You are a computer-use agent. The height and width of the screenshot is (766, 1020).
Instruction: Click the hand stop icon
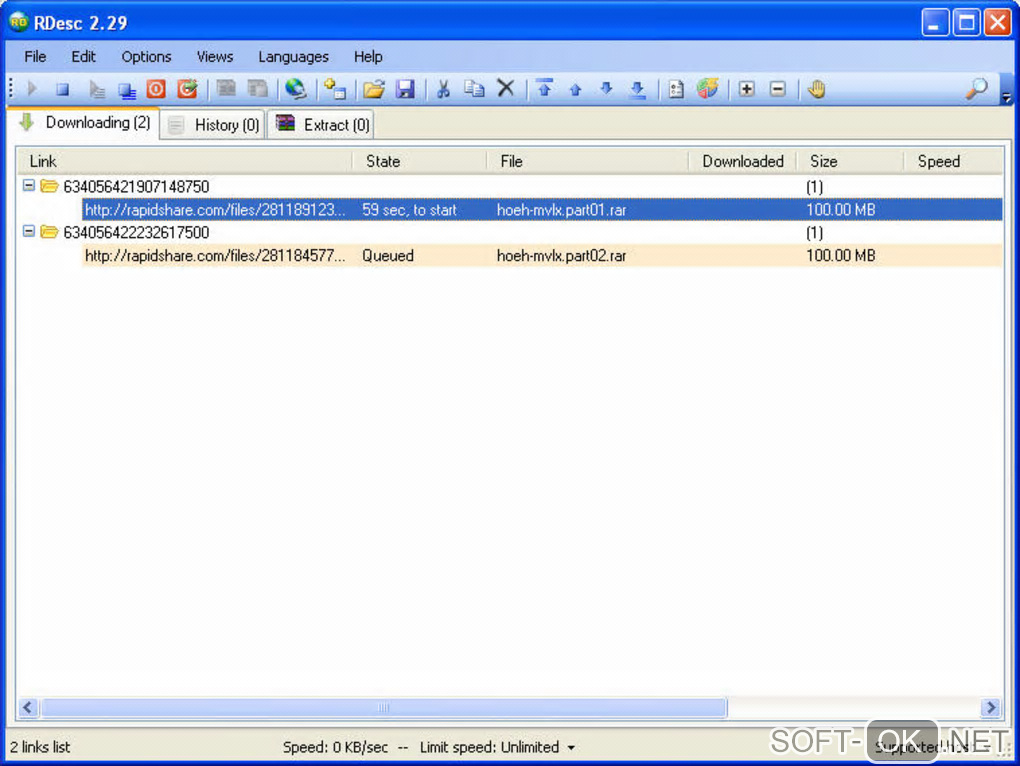pyautogui.click(x=816, y=88)
